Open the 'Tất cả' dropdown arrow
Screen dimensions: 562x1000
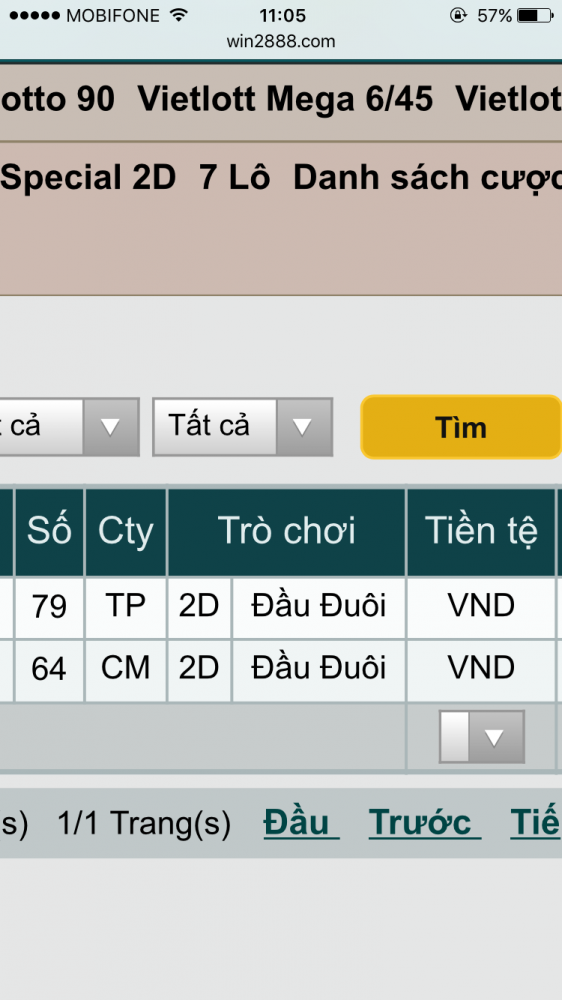tap(304, 427)
